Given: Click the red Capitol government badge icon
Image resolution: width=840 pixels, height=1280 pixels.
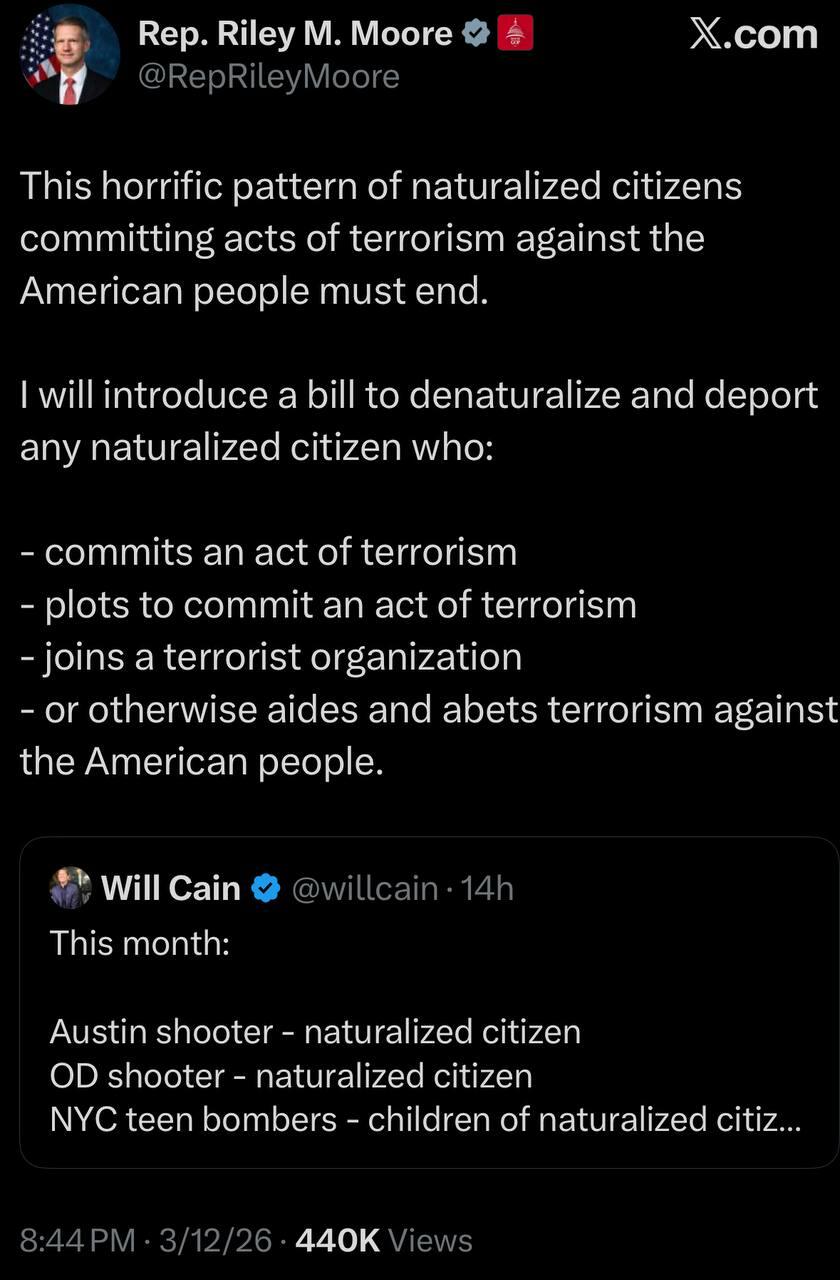Looking at the screenshot, I should pyautogui.click(x=515, y=34).
